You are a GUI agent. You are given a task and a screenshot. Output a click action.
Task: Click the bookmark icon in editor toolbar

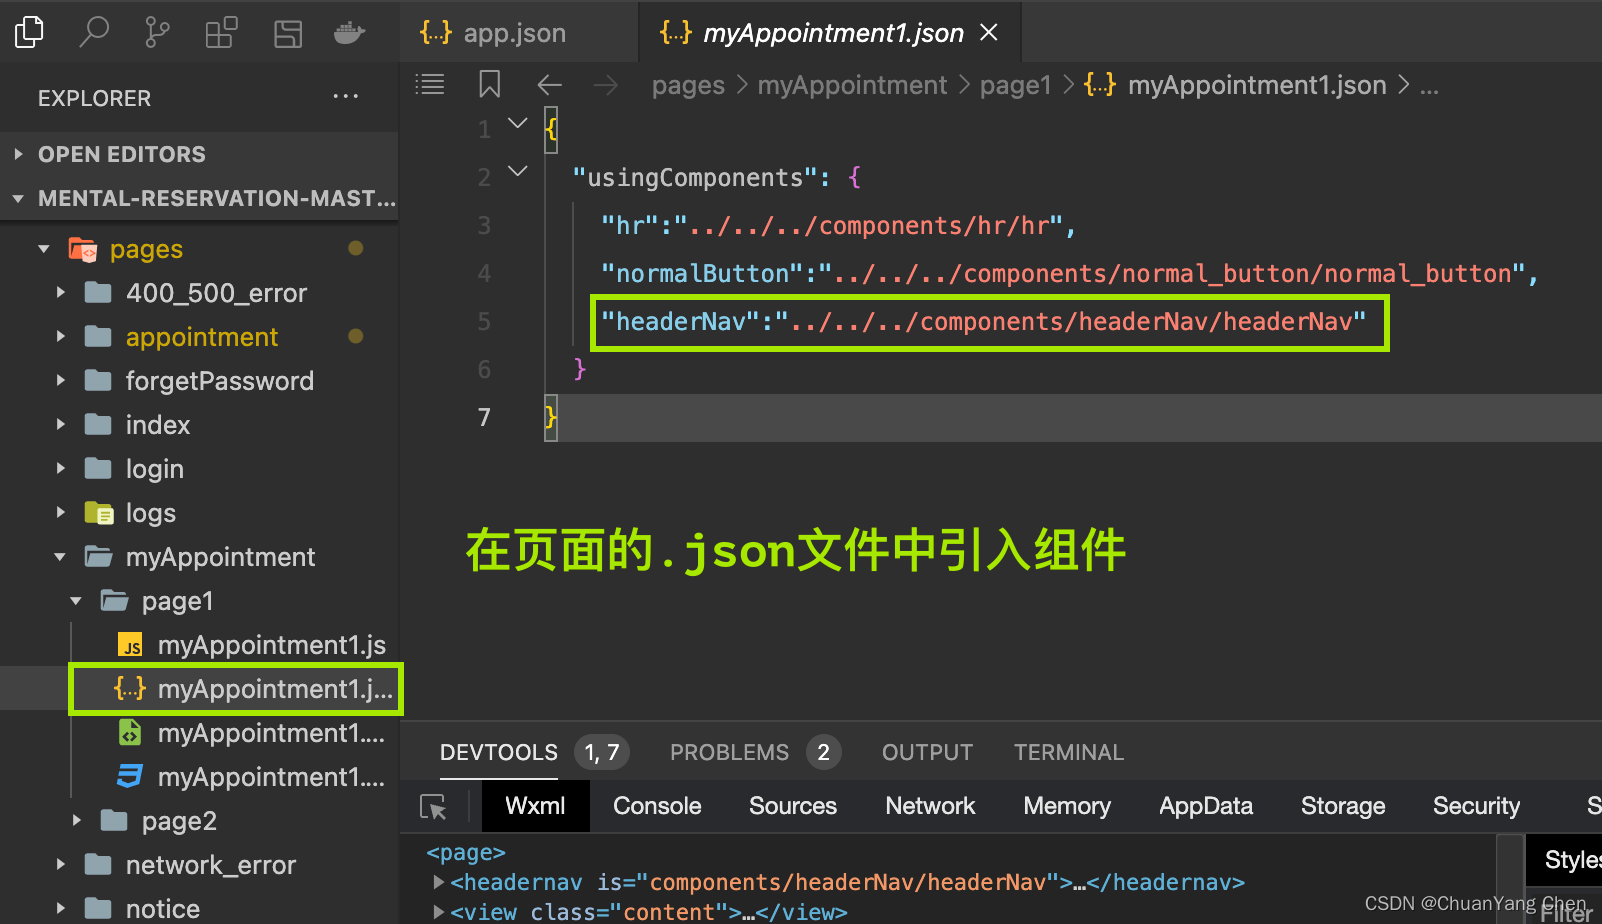tap(489, 84)
